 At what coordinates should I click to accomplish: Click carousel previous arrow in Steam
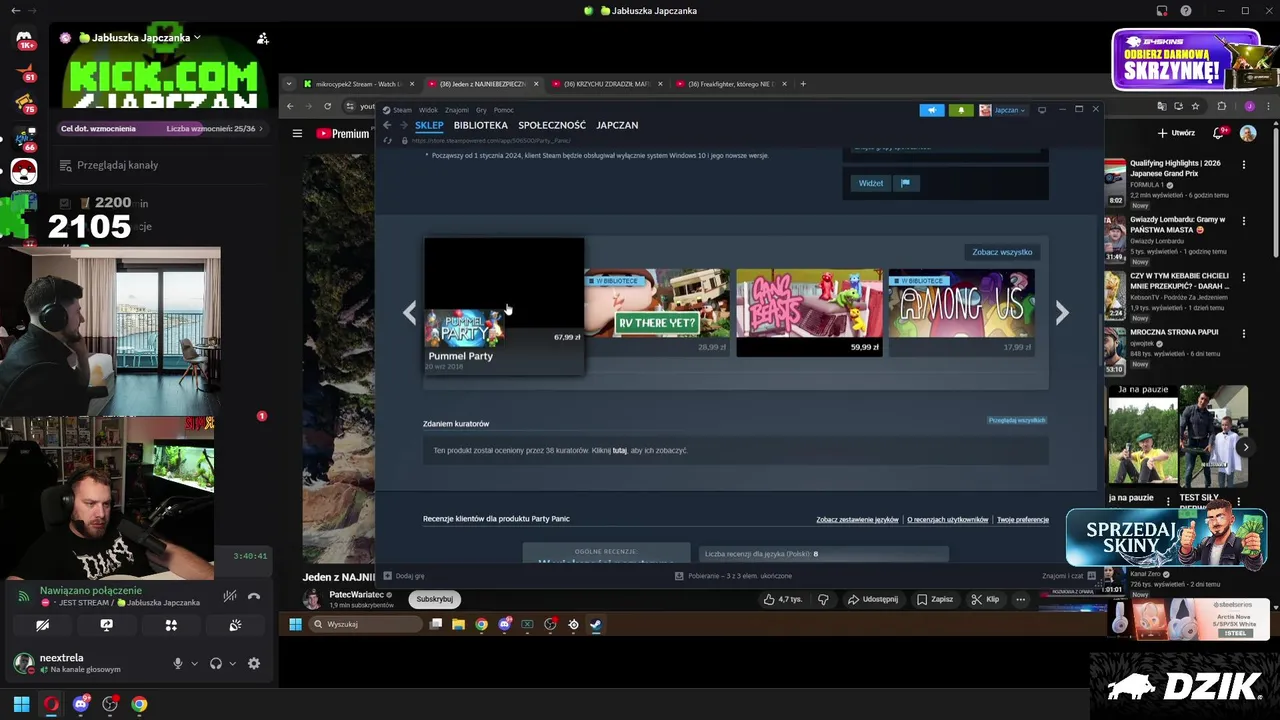tap(409, 313)
